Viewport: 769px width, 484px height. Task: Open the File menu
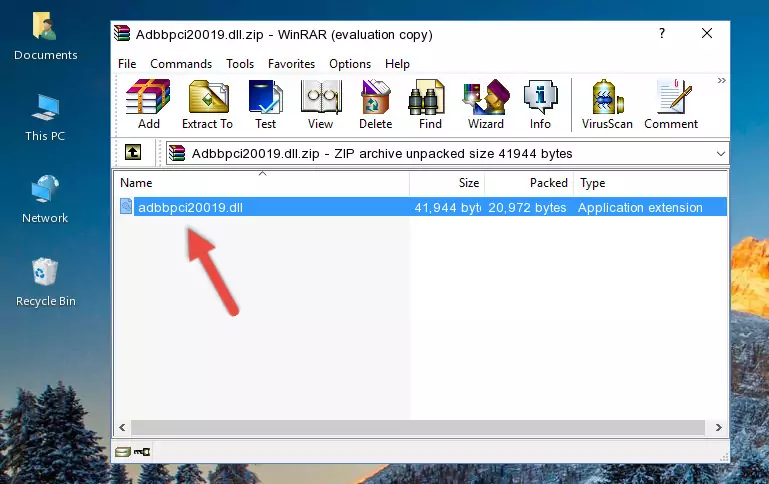127,64
